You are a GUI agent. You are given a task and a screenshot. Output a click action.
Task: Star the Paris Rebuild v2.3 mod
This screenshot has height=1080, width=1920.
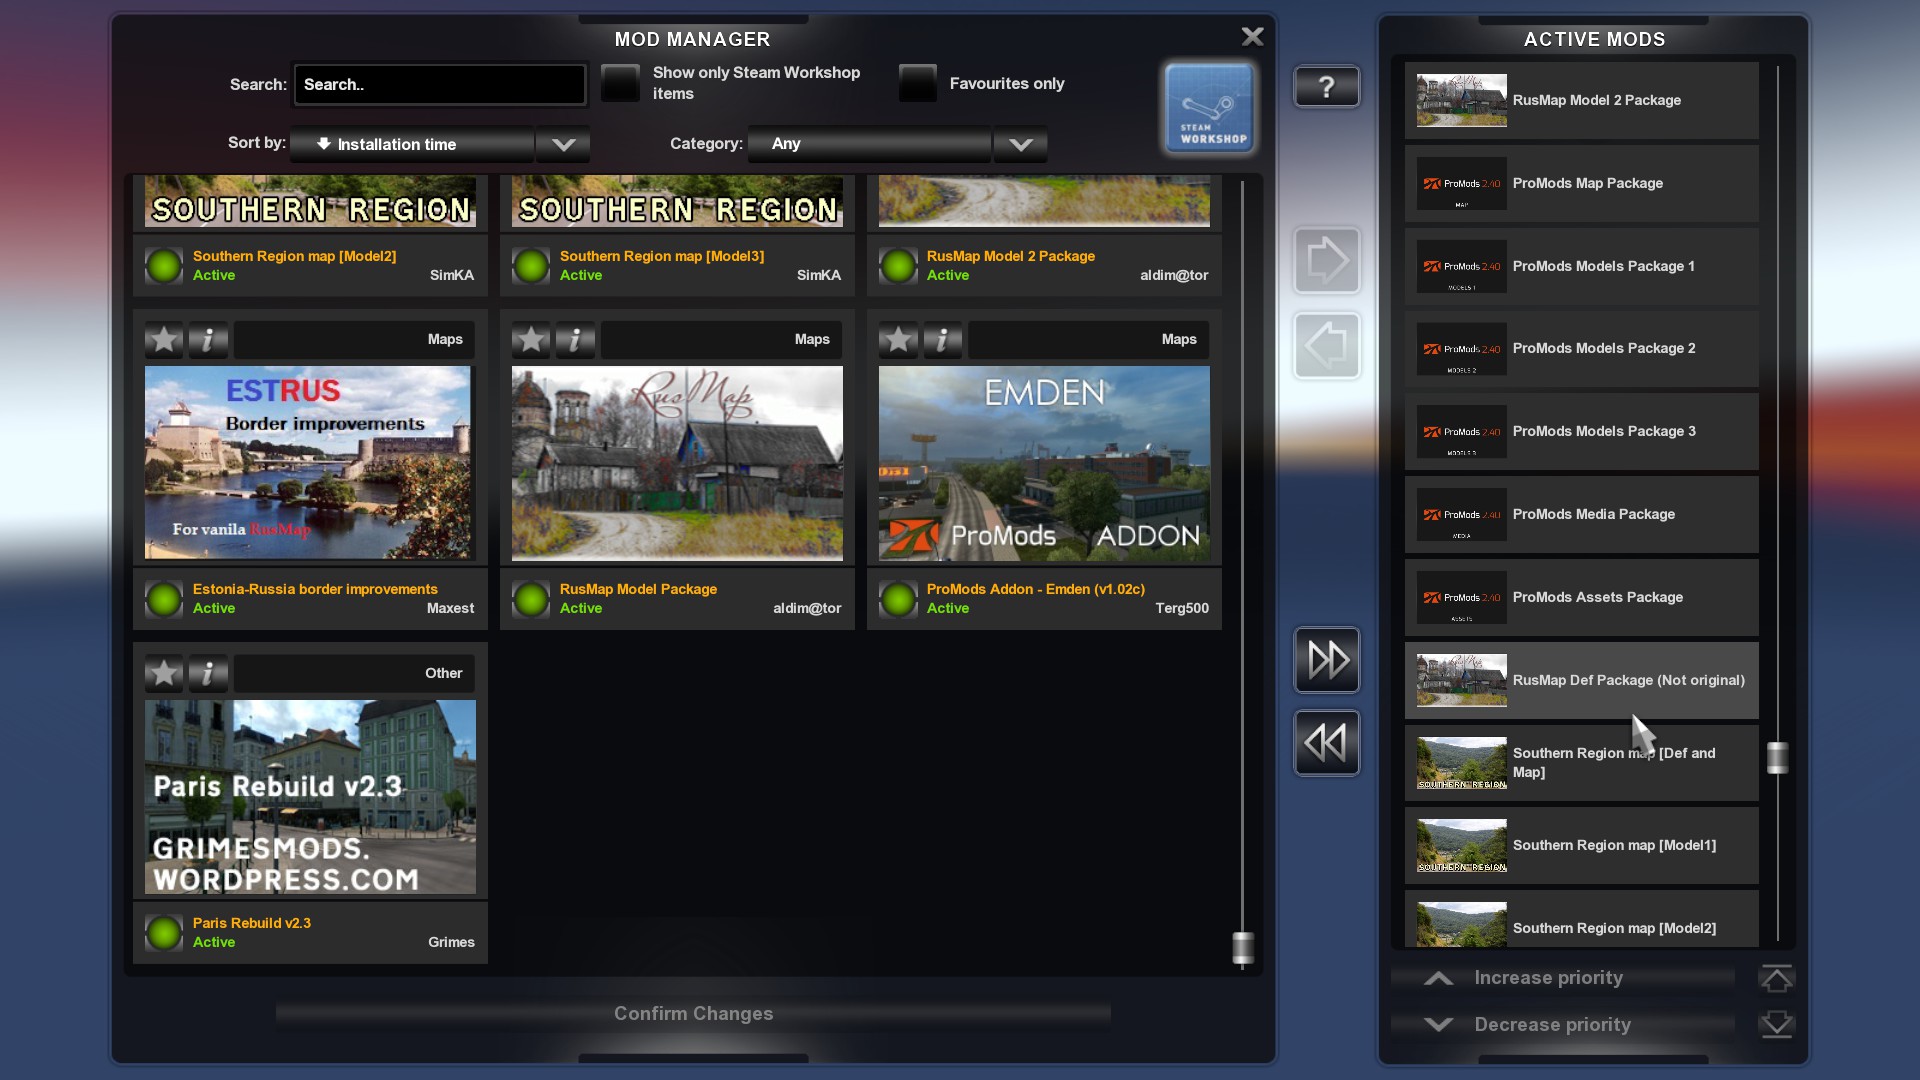click(x=164, y=674)
